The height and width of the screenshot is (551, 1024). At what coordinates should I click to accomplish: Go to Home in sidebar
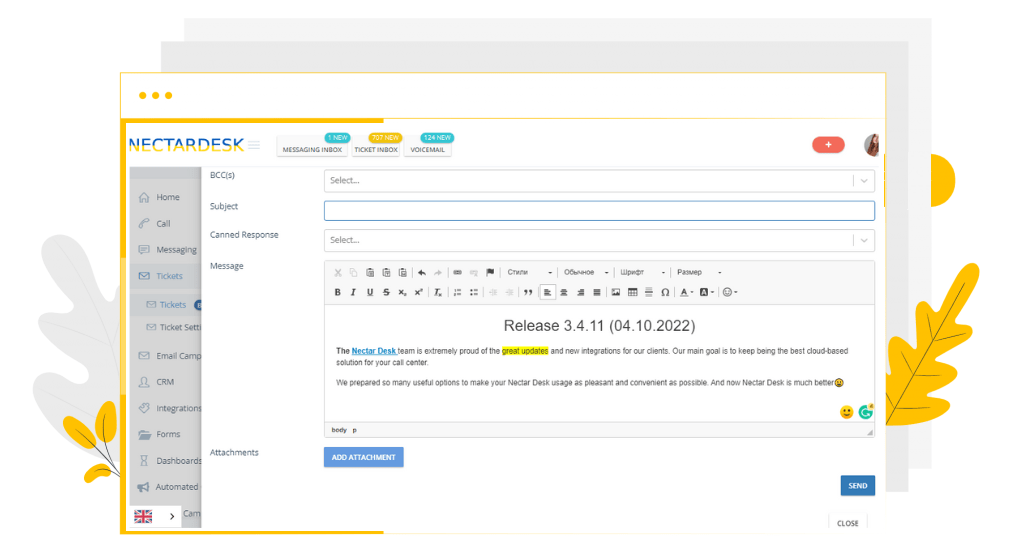click(167, 197)
